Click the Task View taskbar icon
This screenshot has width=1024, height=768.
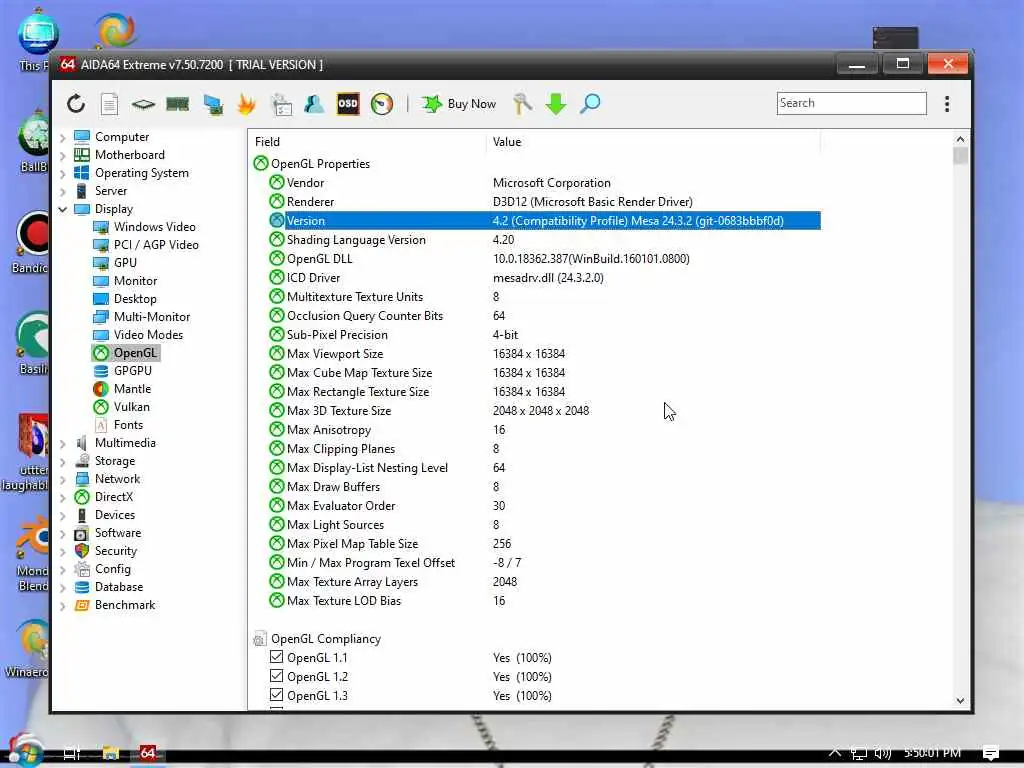tap(71, 753)
